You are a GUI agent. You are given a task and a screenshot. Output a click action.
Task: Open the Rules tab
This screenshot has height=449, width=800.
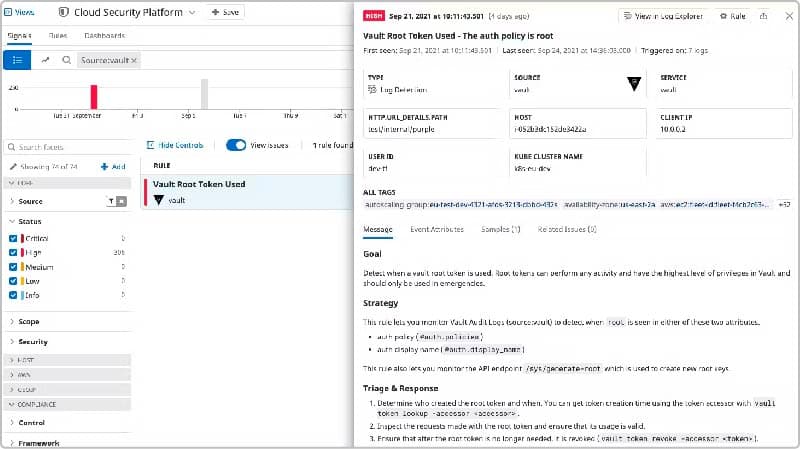(58, 35)
